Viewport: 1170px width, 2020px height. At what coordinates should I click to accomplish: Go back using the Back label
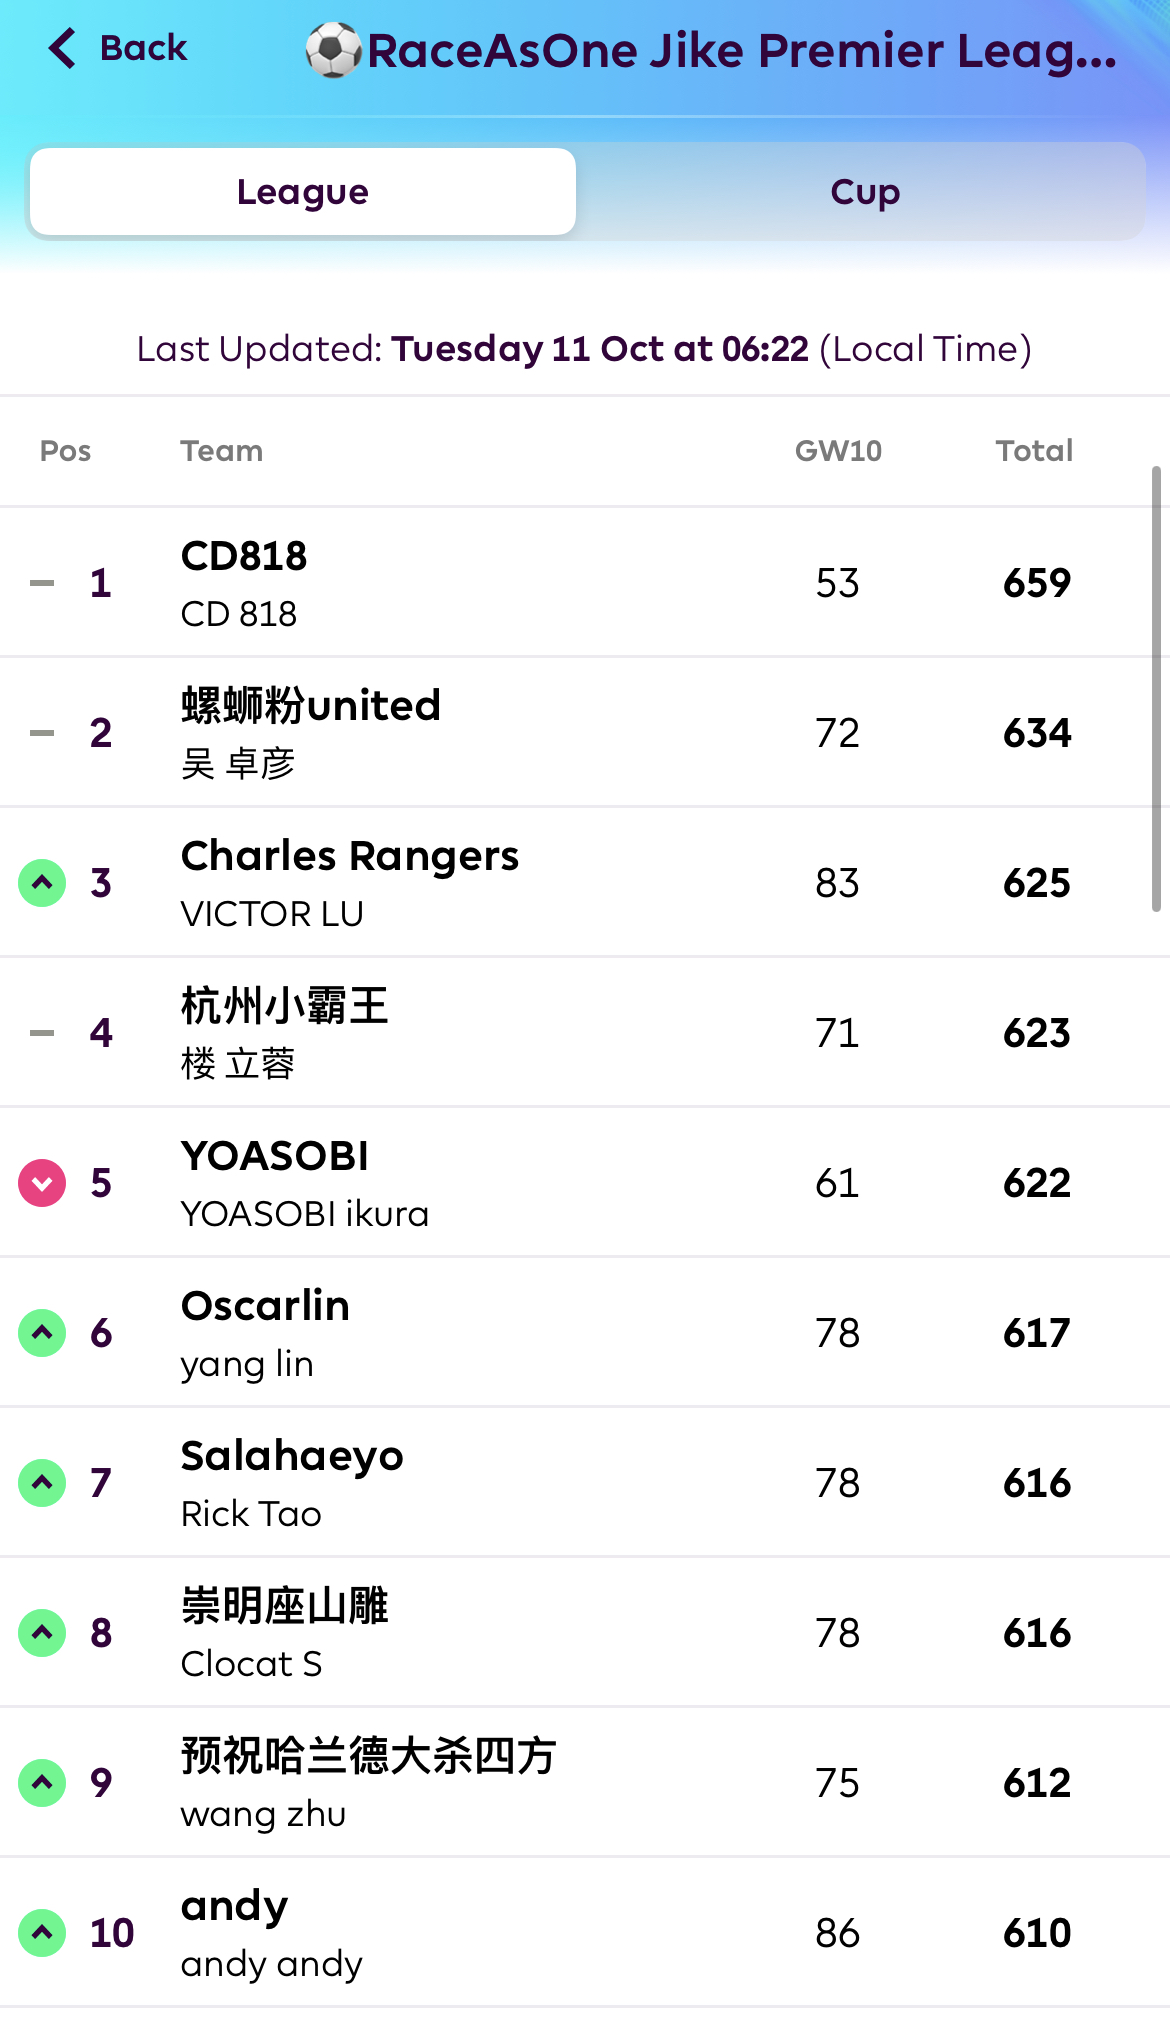click(x=143, y=48)
